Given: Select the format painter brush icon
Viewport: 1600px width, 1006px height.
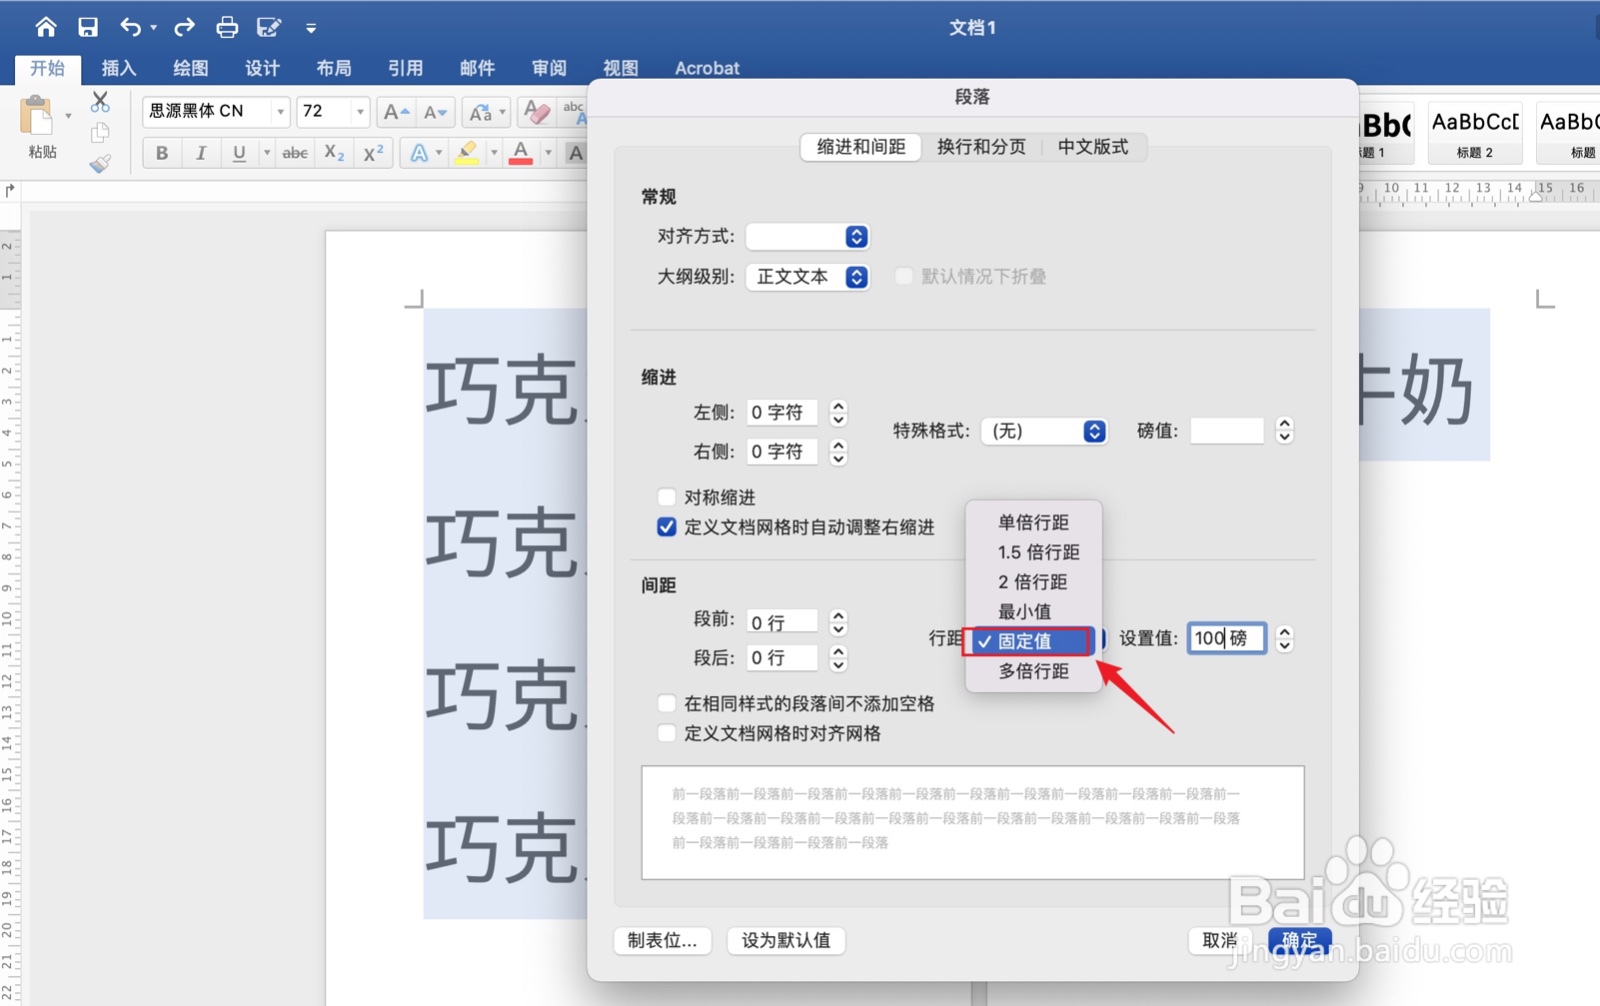Looking at the screenshot, I should click(x=100, y=165).
